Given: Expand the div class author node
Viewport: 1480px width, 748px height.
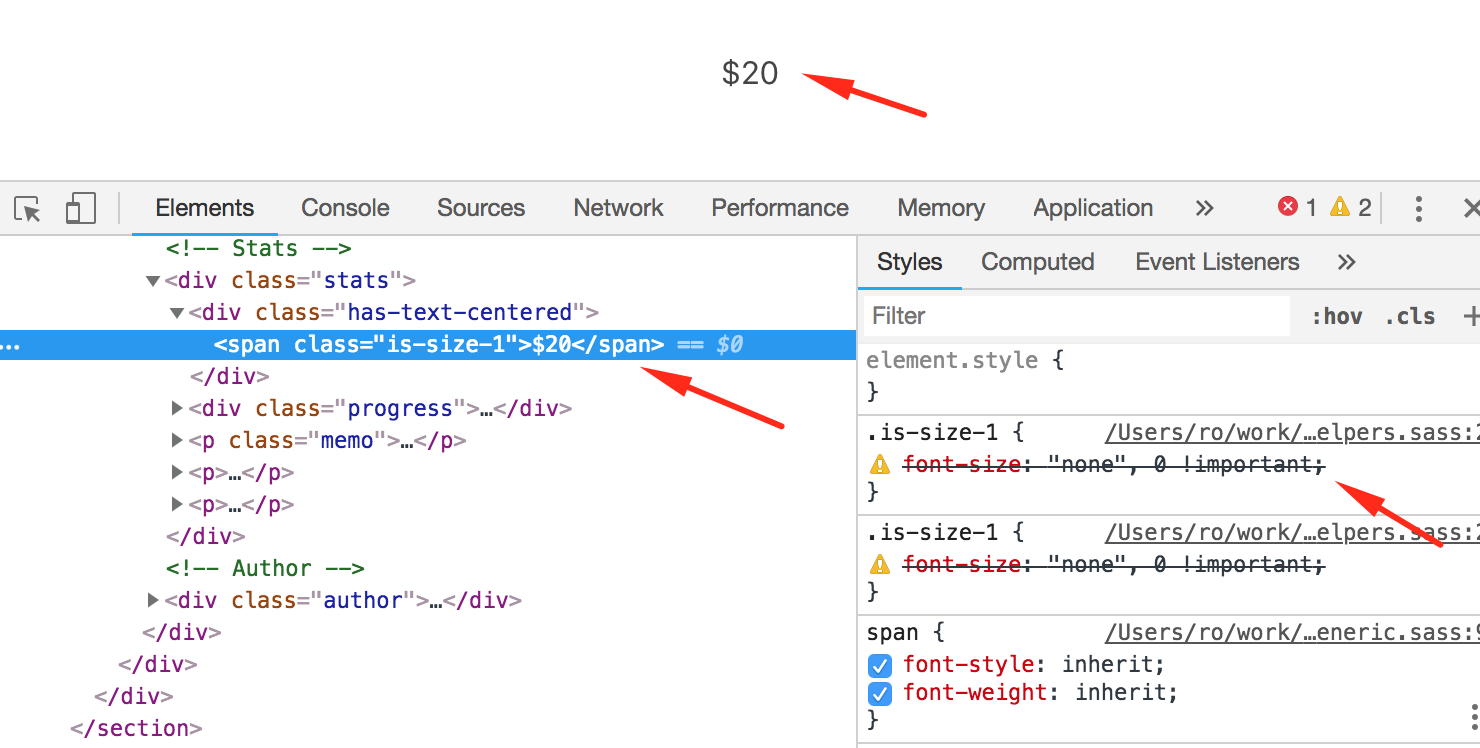Looking at the screenshot, I should [x=153, y=600].
